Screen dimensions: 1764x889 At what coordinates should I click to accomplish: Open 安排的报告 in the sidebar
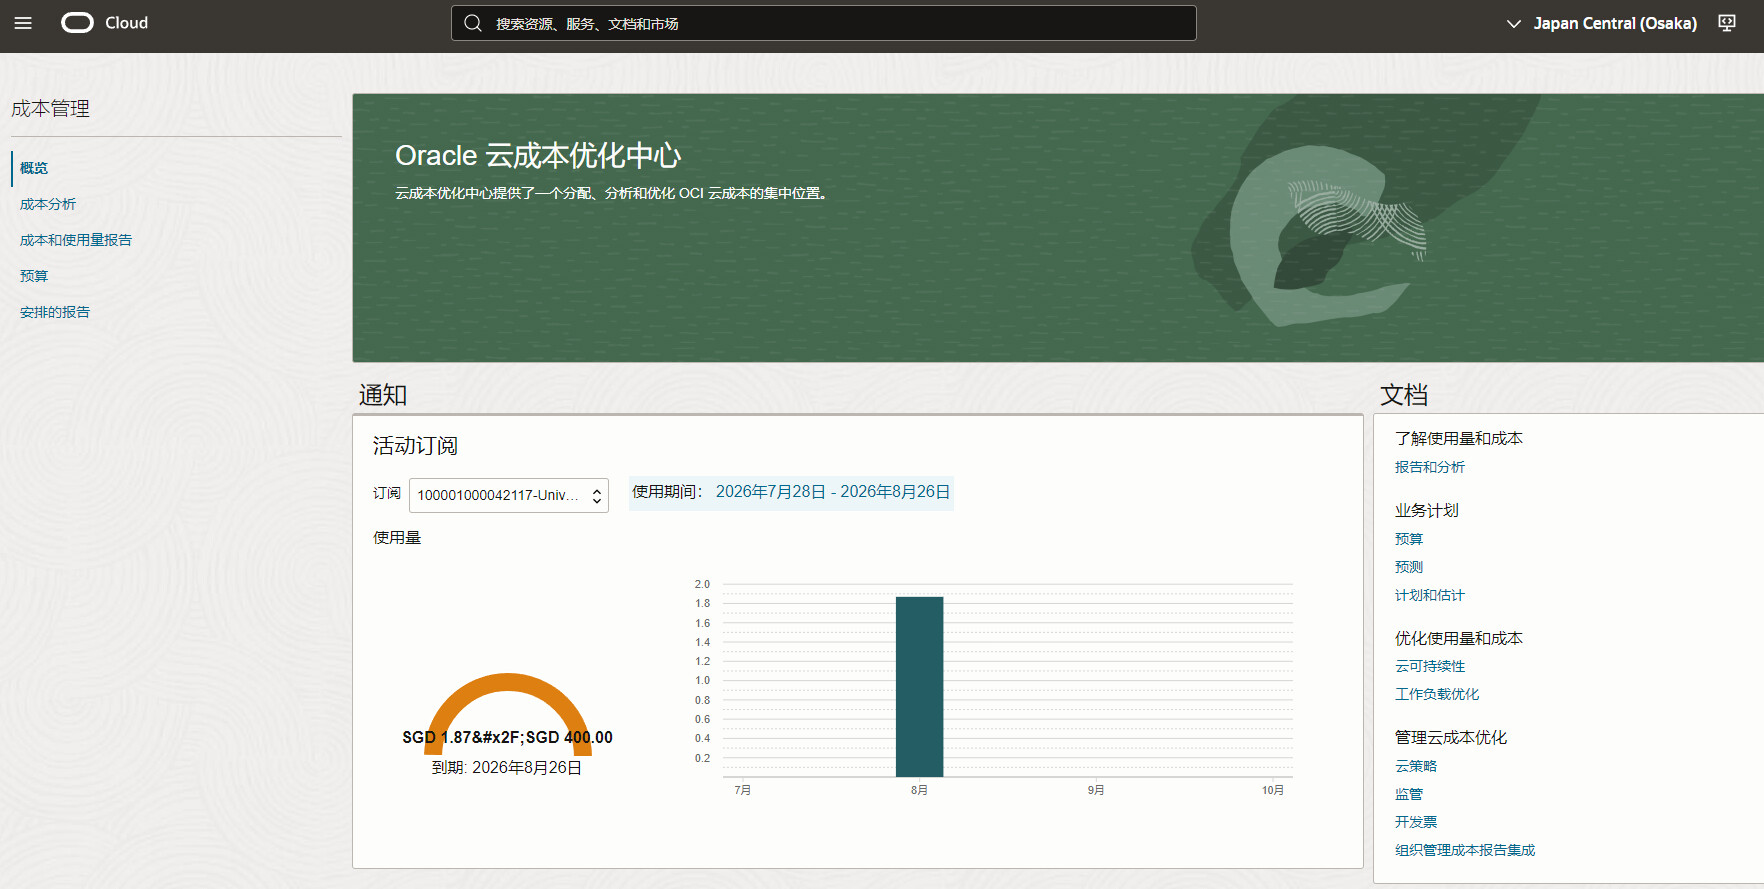coord(55,312)
